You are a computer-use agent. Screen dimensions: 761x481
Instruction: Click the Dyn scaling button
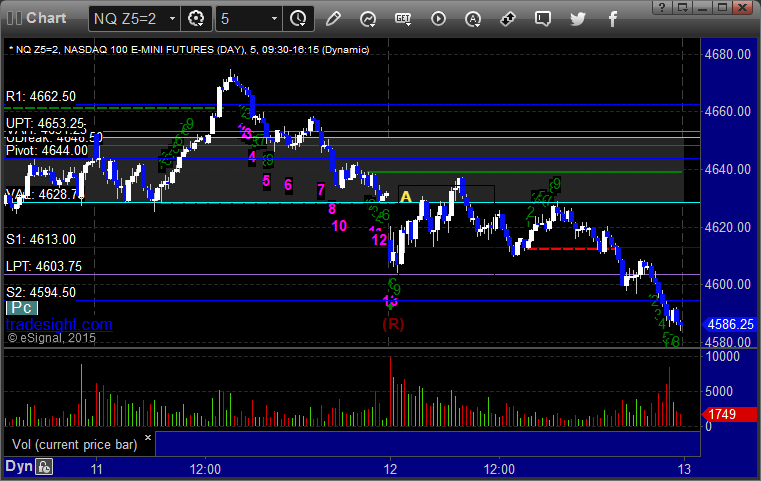pyautogui.click(x=19, y=466)
